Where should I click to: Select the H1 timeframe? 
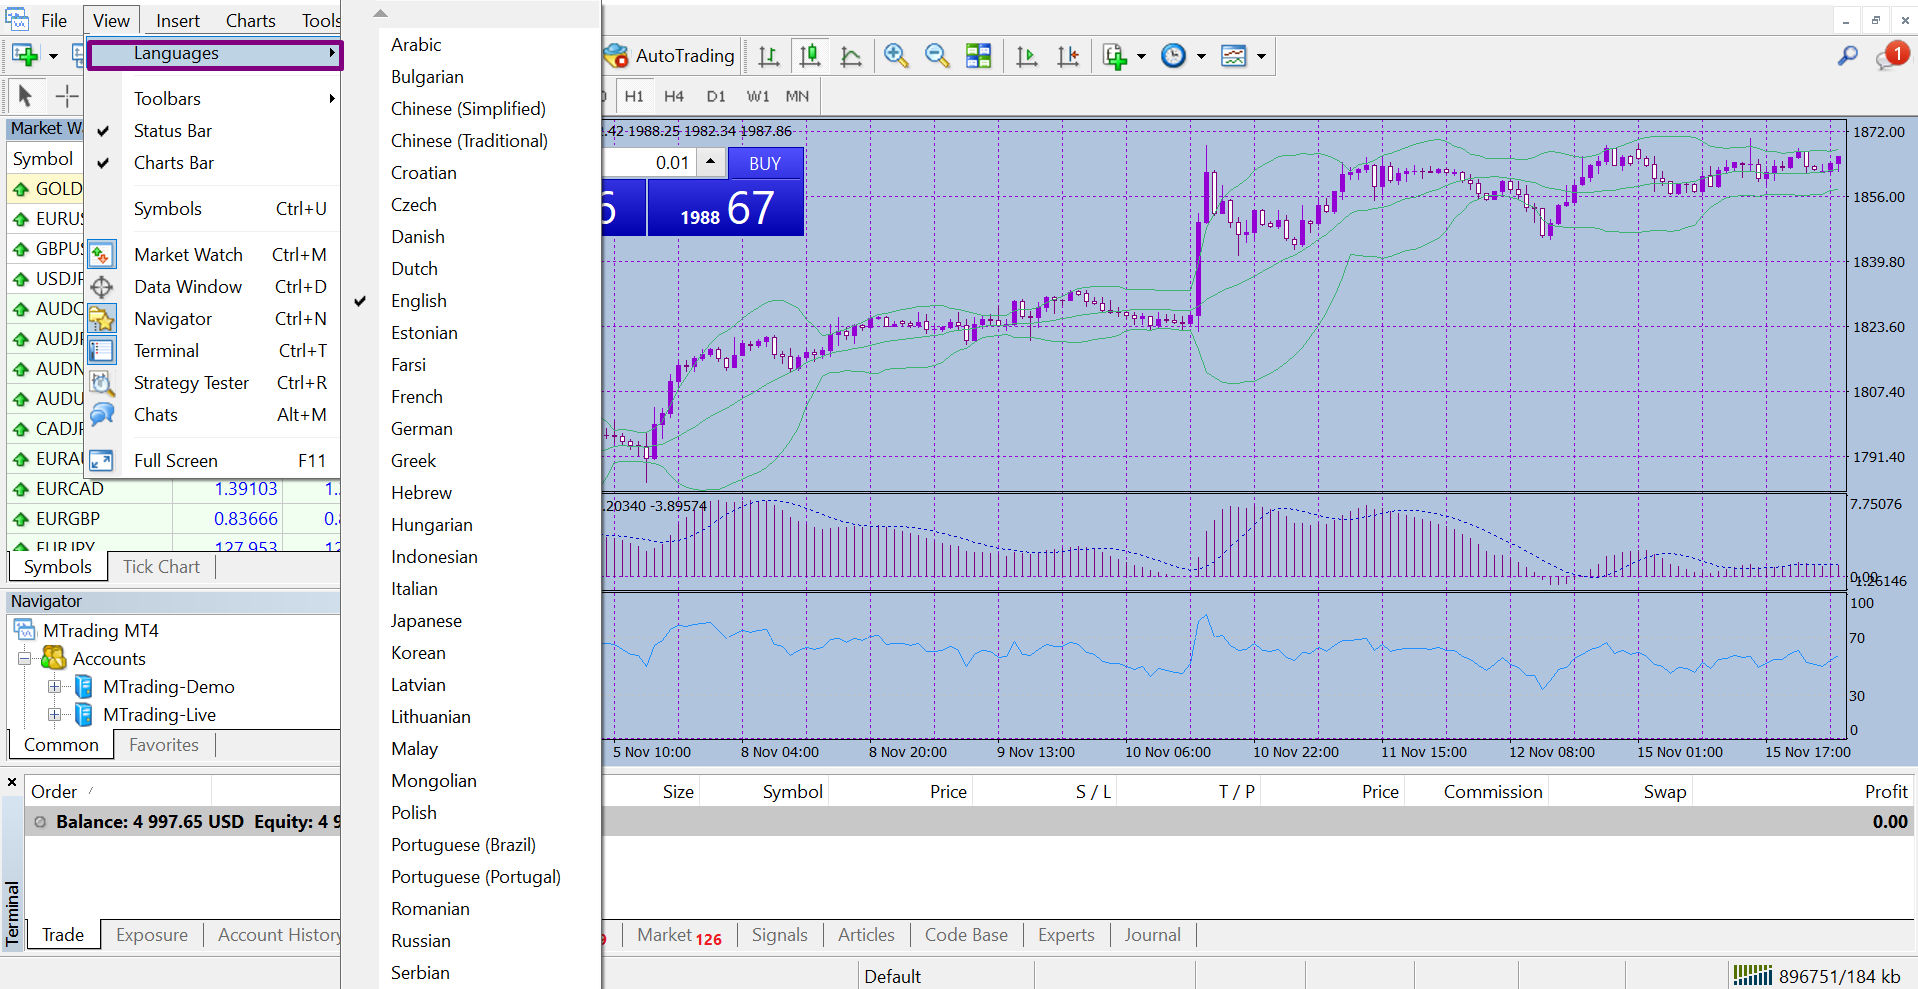pyautogui.click(x=634, y=97)
